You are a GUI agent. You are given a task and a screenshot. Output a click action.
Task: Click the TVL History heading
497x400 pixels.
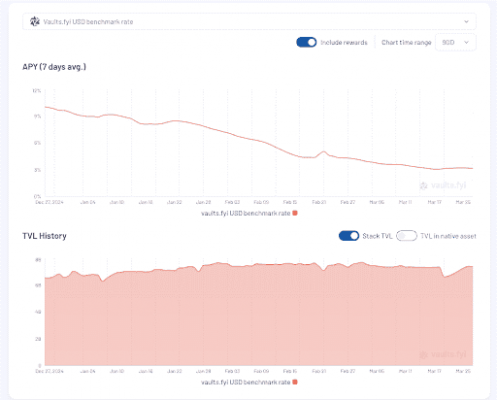(x=44, y=236)
